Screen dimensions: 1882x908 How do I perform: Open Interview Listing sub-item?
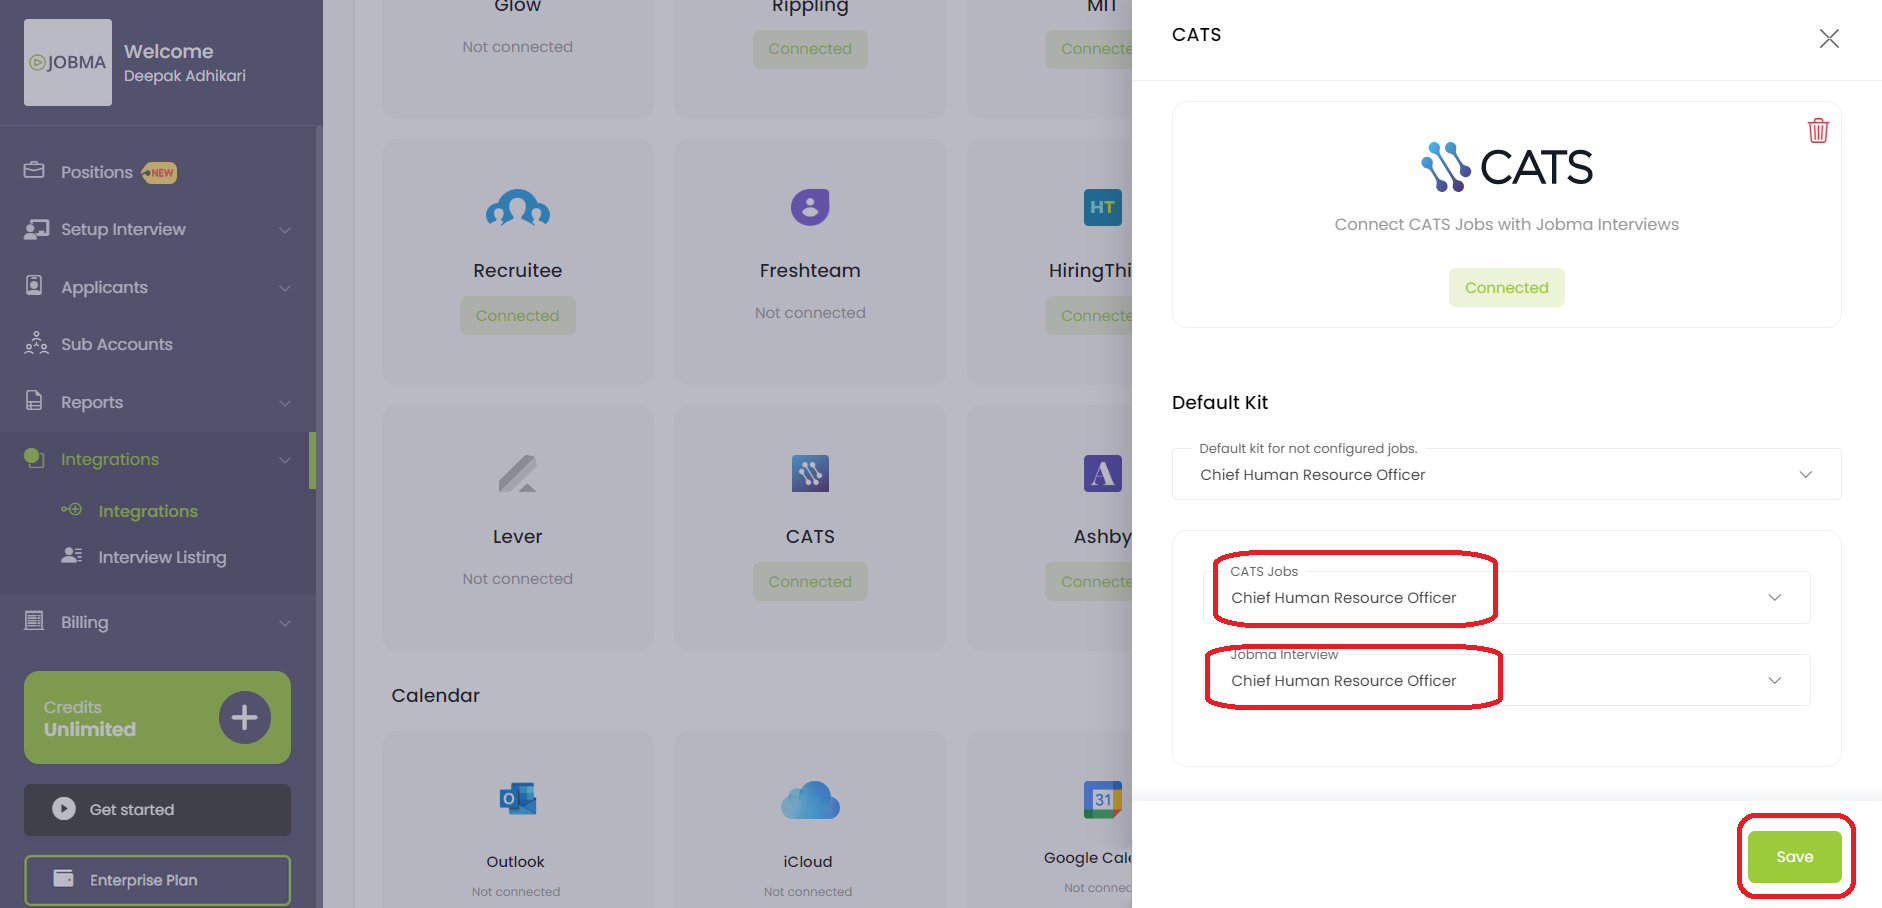(162, 557)
